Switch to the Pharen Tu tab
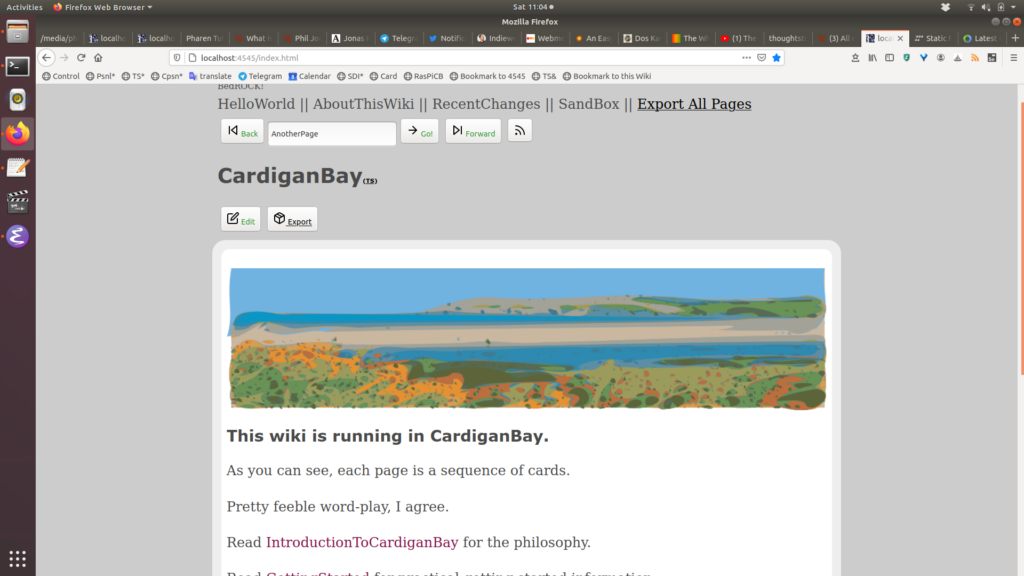1024x576 pixels. point(204,38)
